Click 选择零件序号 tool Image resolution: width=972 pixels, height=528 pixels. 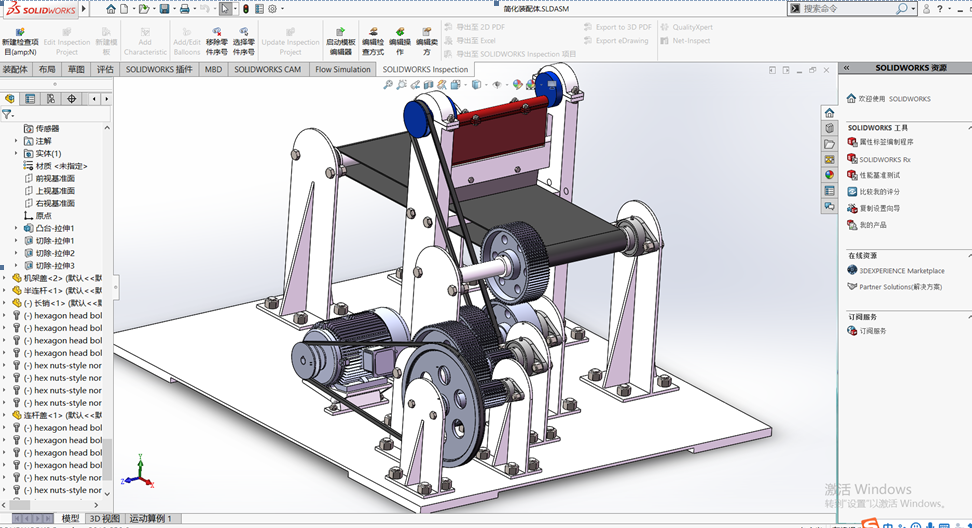244,42
